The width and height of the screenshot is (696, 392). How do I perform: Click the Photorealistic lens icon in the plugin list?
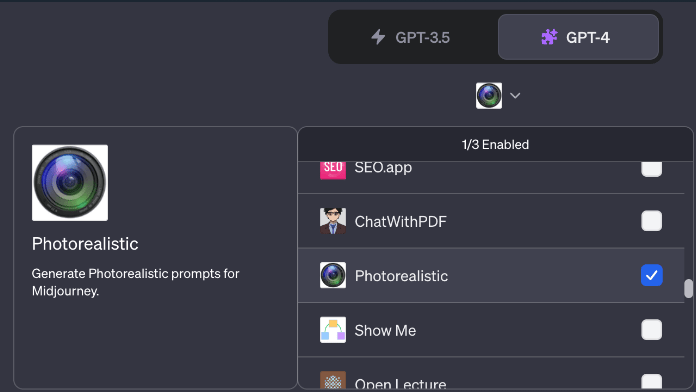[x=333, y=275]
